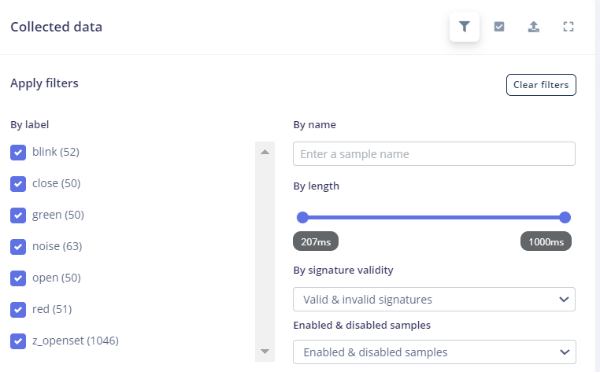The width and height of the screenshot is (600, 373).
Task: Click the Clear filters button
Action: [x=541, y=85]
